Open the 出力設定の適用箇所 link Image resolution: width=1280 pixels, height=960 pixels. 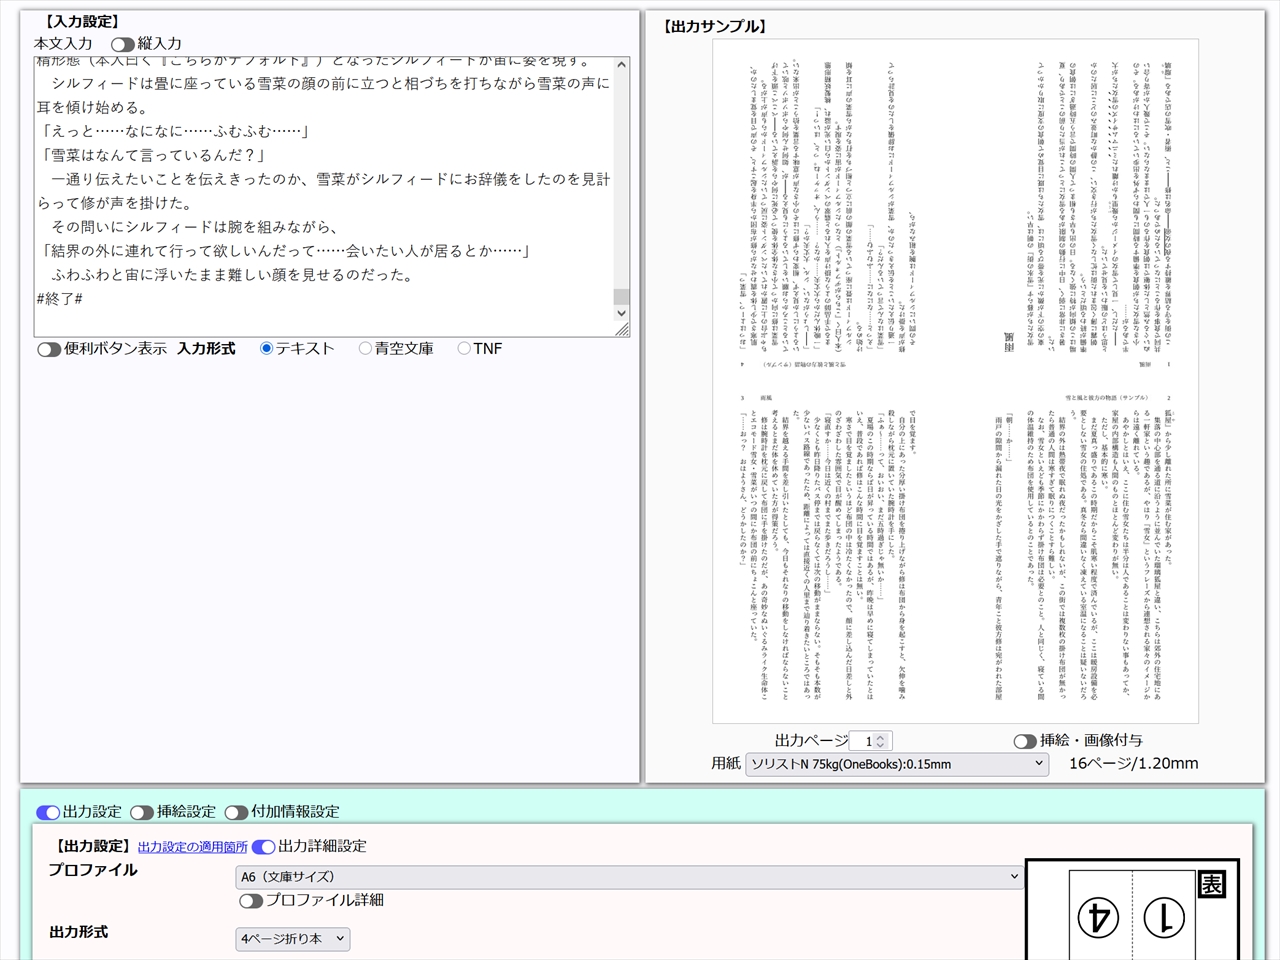click(x=192, y=847)
